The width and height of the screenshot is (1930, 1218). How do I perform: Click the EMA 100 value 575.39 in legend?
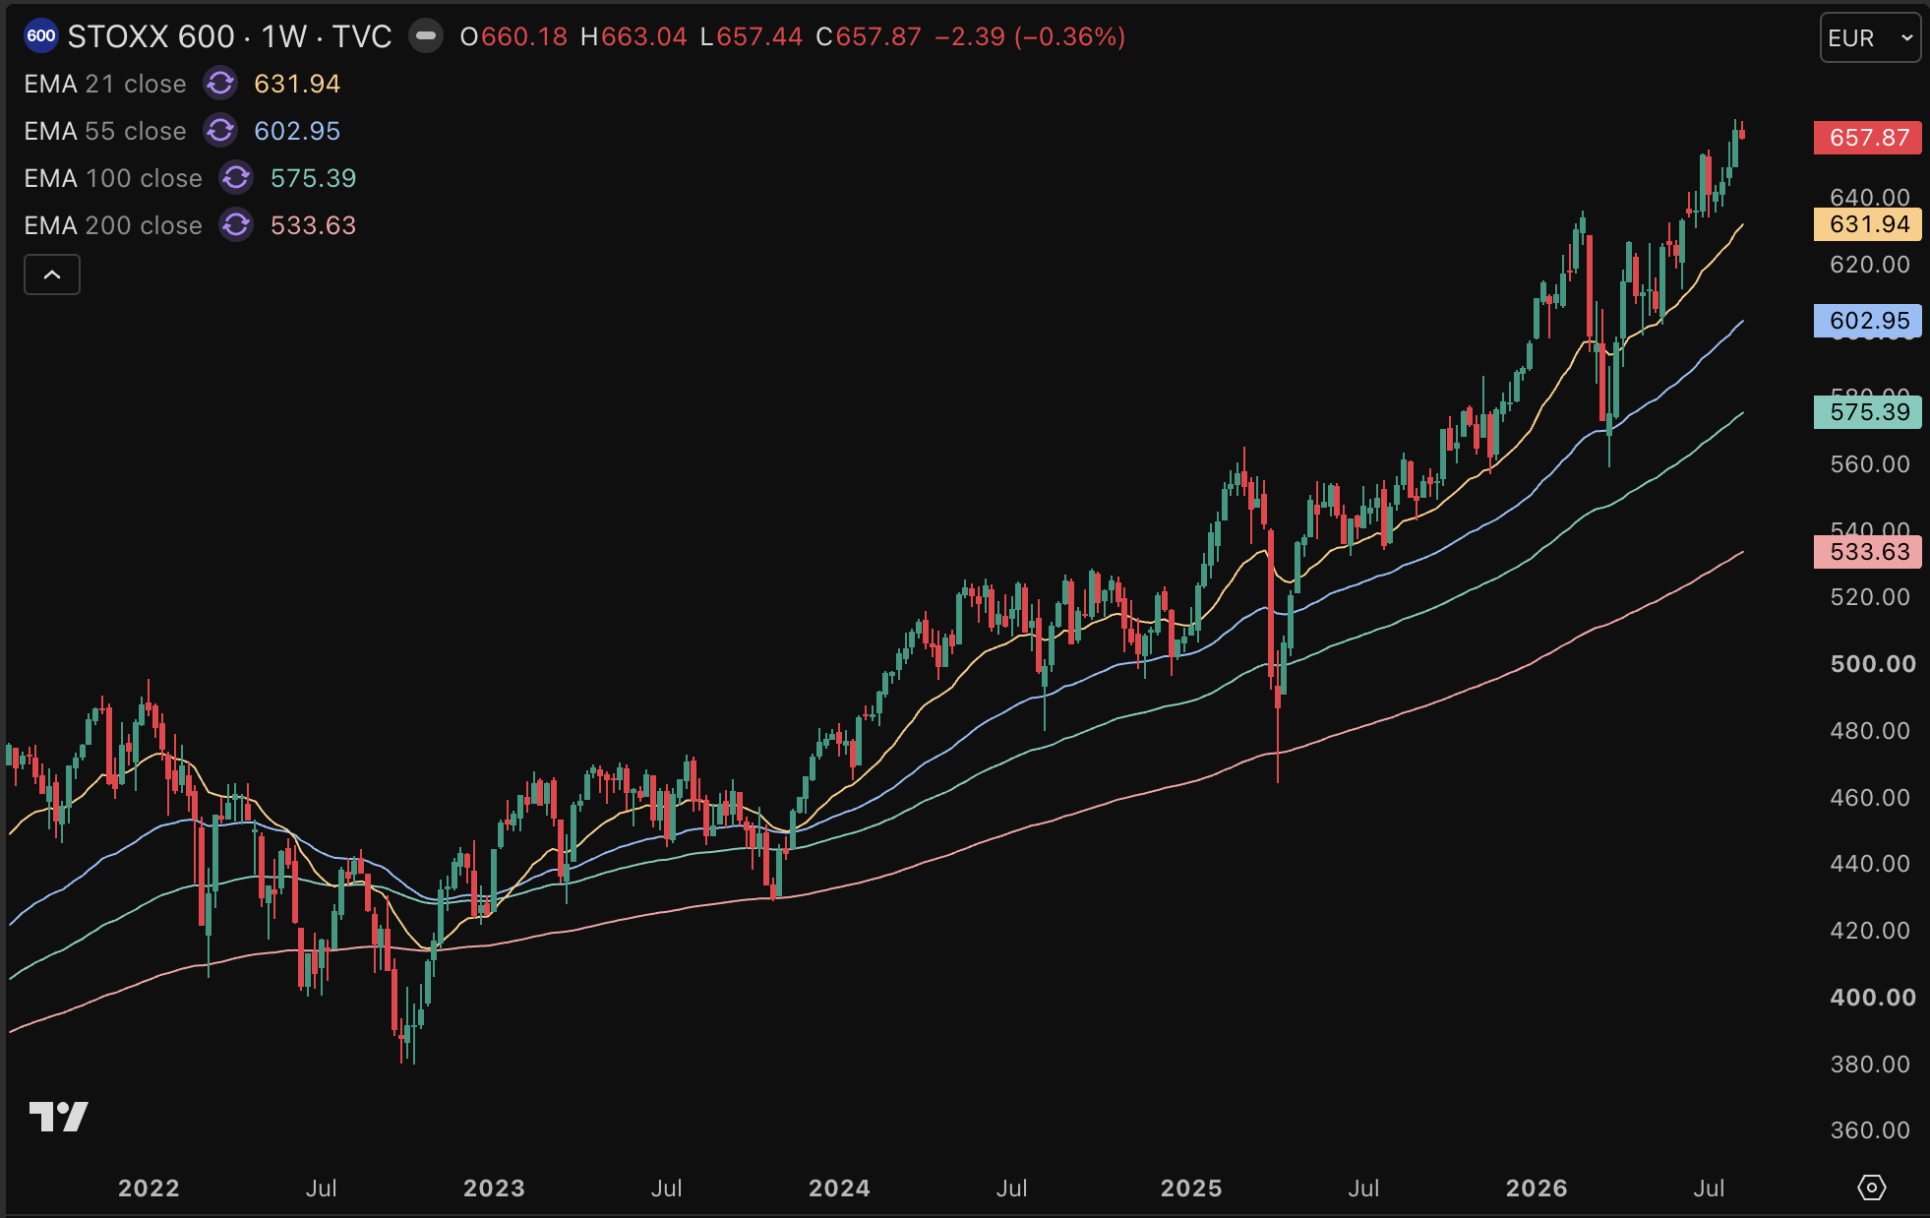[313, 178]
